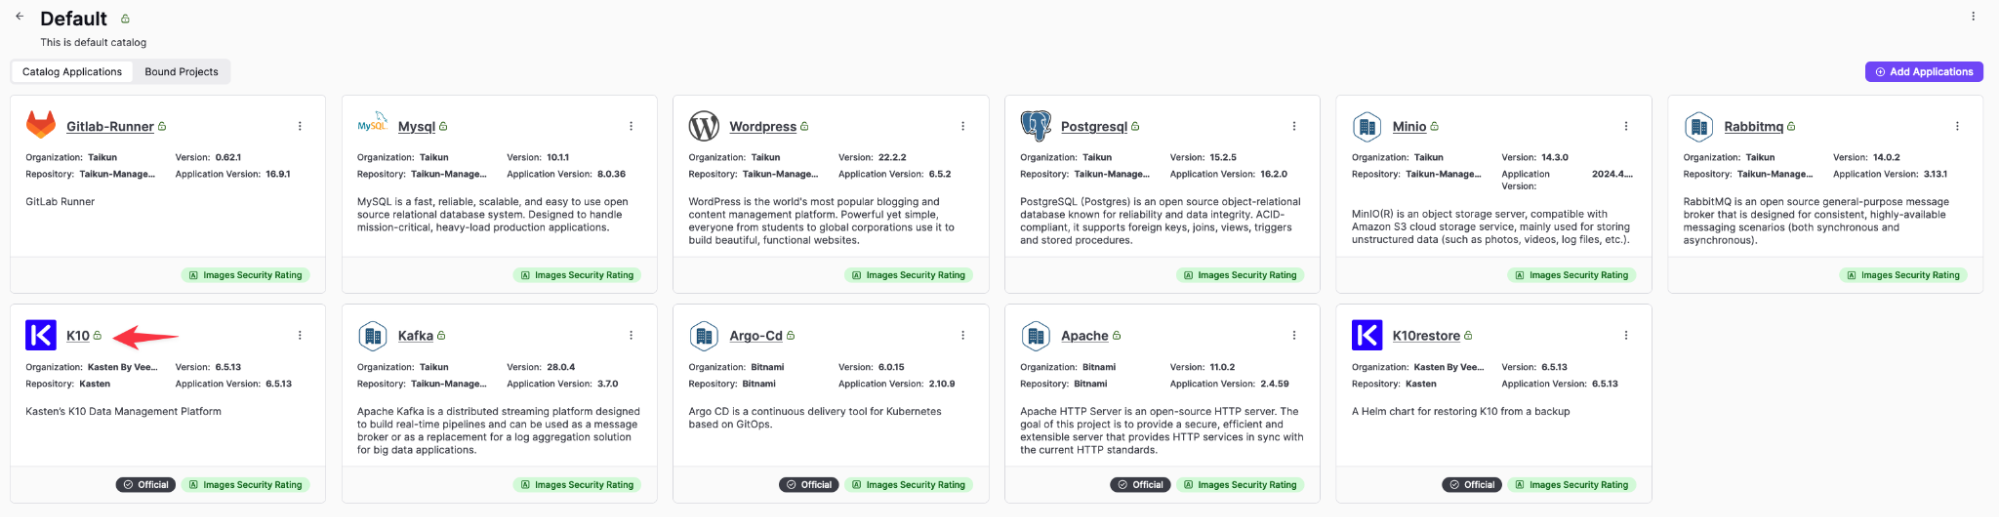The image size is (1999, 518).
Task: Open the page options kebab menu at top right
Action: [x=1973, y=16]
